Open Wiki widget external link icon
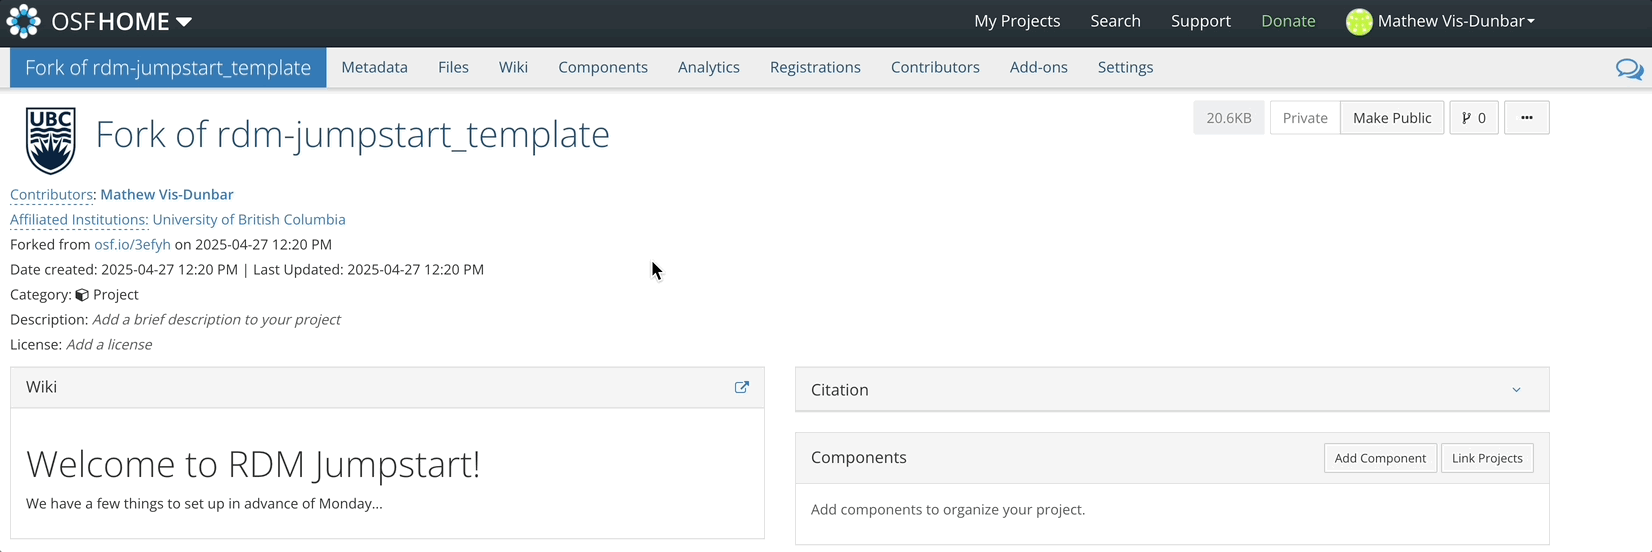 [x=742, y=387]
